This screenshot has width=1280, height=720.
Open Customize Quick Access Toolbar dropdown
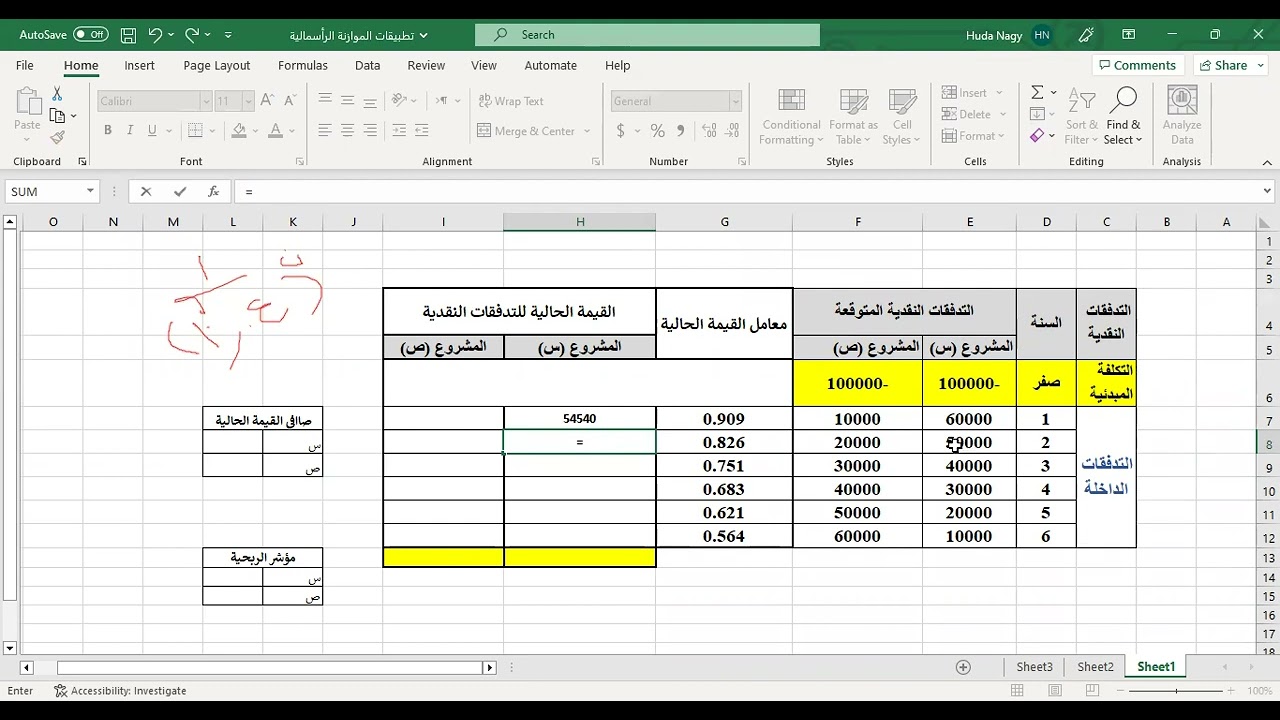pos(228,35)
